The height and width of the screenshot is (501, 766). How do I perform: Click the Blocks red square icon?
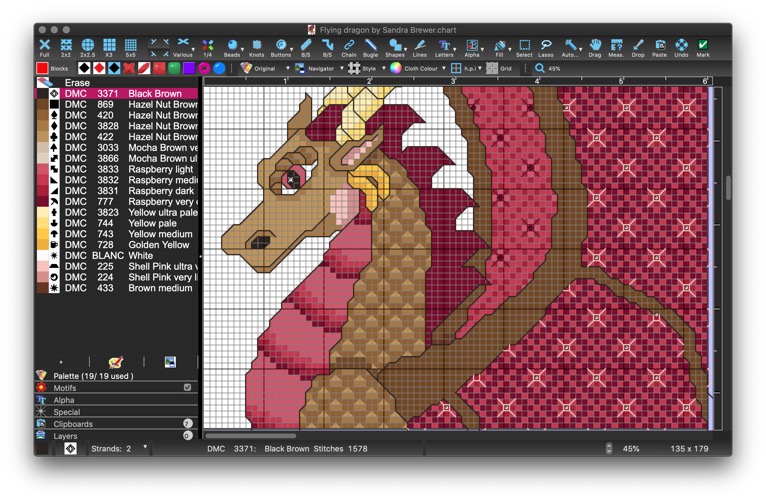click(42, 68)
